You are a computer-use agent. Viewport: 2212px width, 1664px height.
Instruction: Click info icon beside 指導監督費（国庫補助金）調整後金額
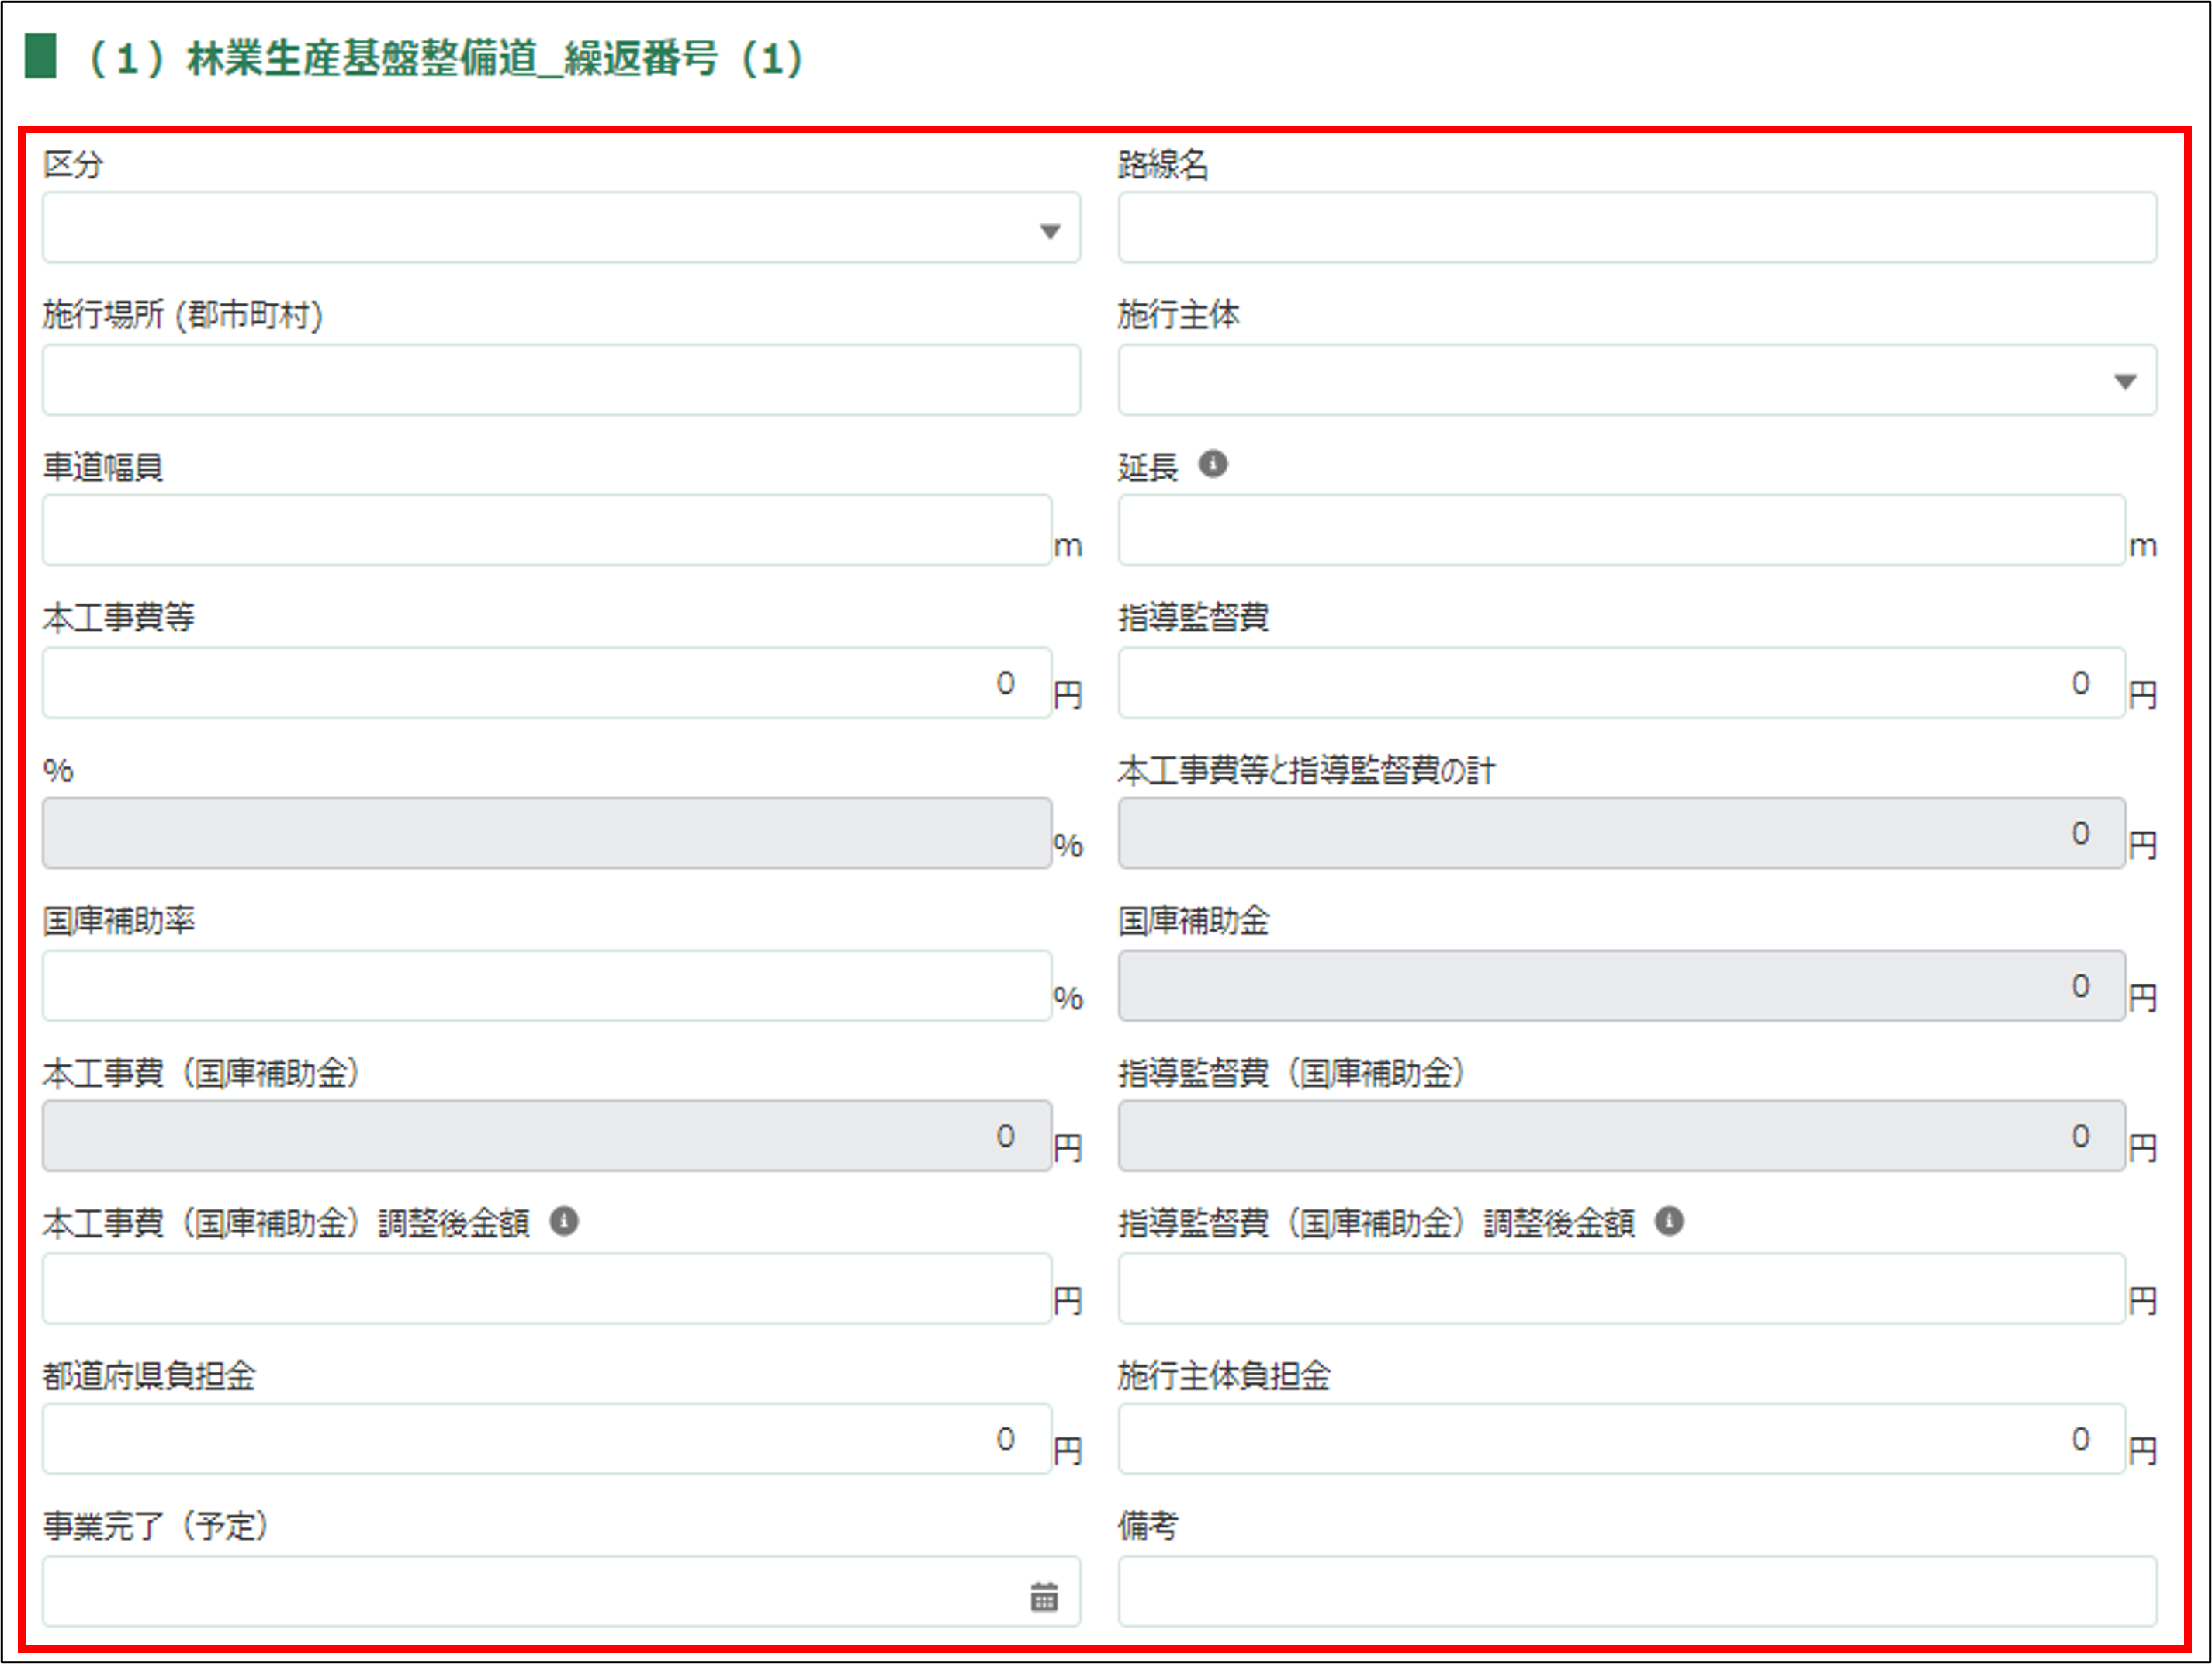coord(1669,1221)
